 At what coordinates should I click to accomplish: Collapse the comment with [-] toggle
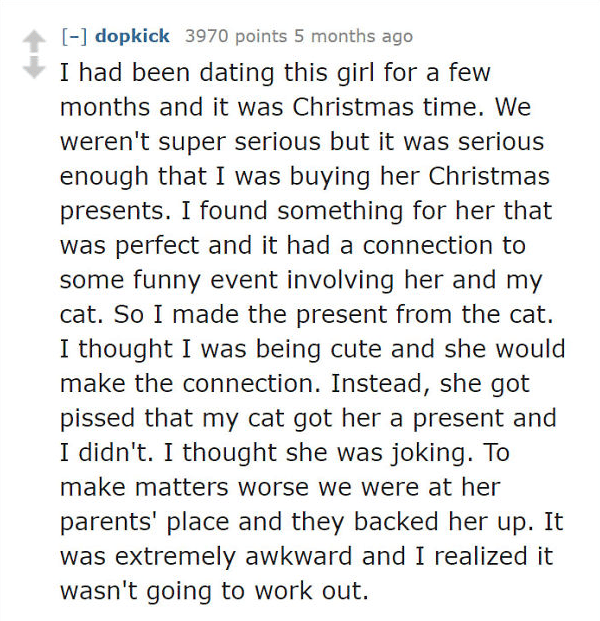(x=74, y=36)
